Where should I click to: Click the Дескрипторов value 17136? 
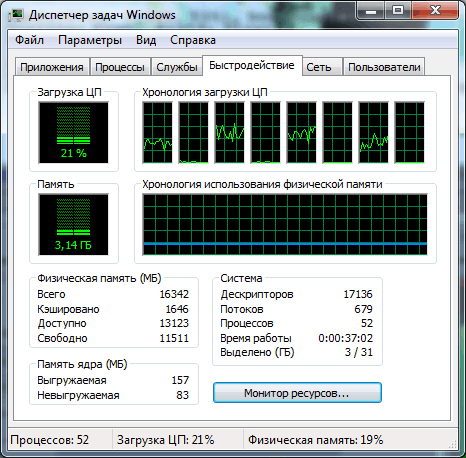[x=358, y=294]
